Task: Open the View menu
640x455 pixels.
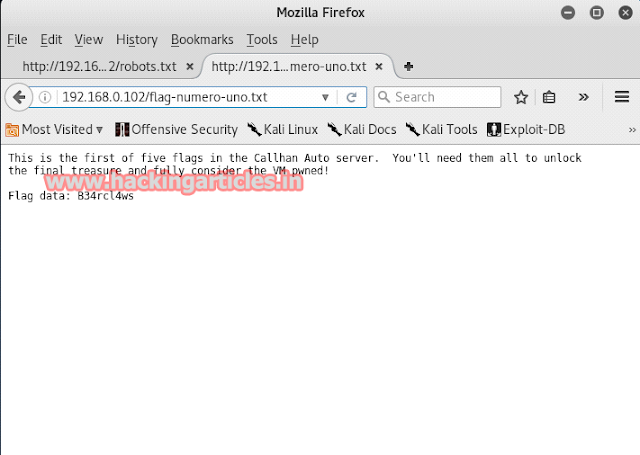Action: point(89,40)
